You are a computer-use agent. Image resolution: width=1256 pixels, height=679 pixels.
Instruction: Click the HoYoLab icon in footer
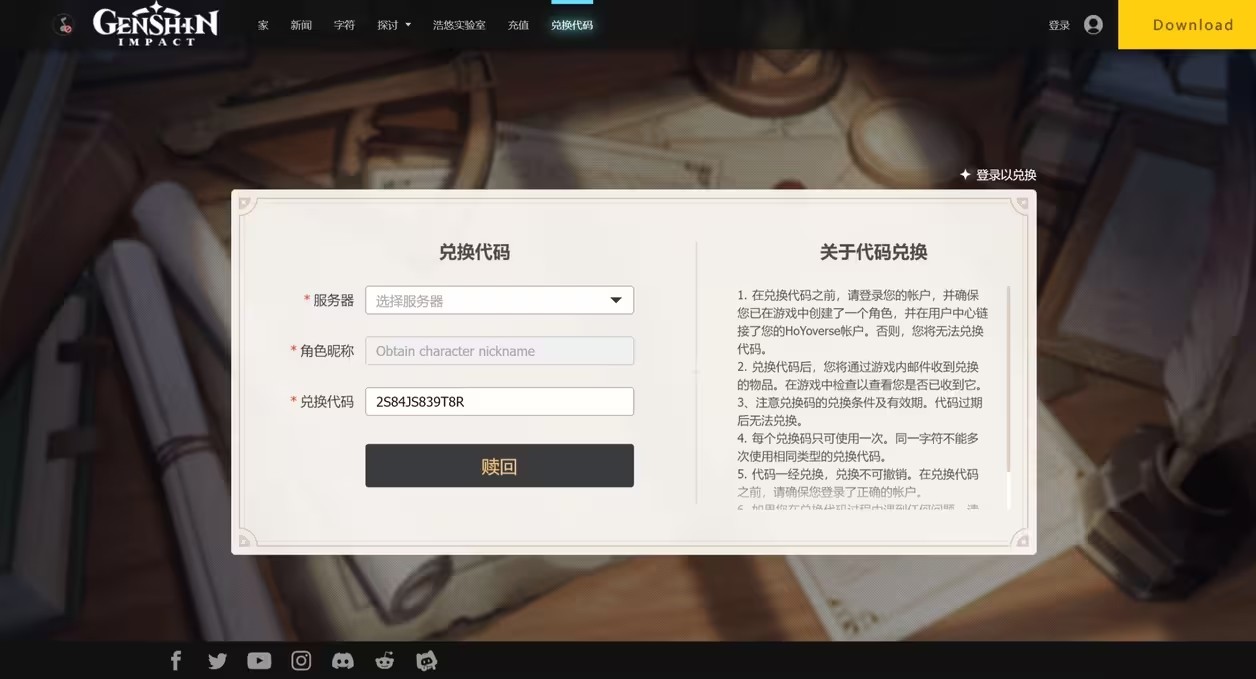point(427,660)
